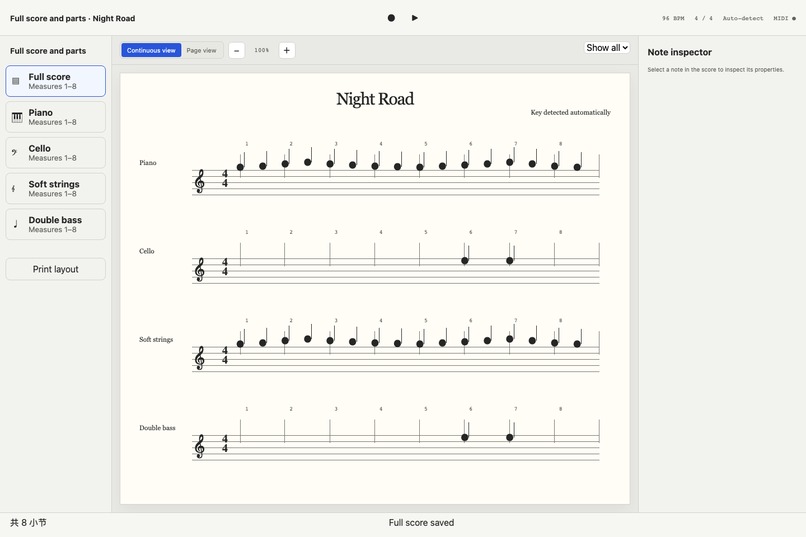806x537 pixels.
Task: Start playback with the play button
Action: point(414,18)
